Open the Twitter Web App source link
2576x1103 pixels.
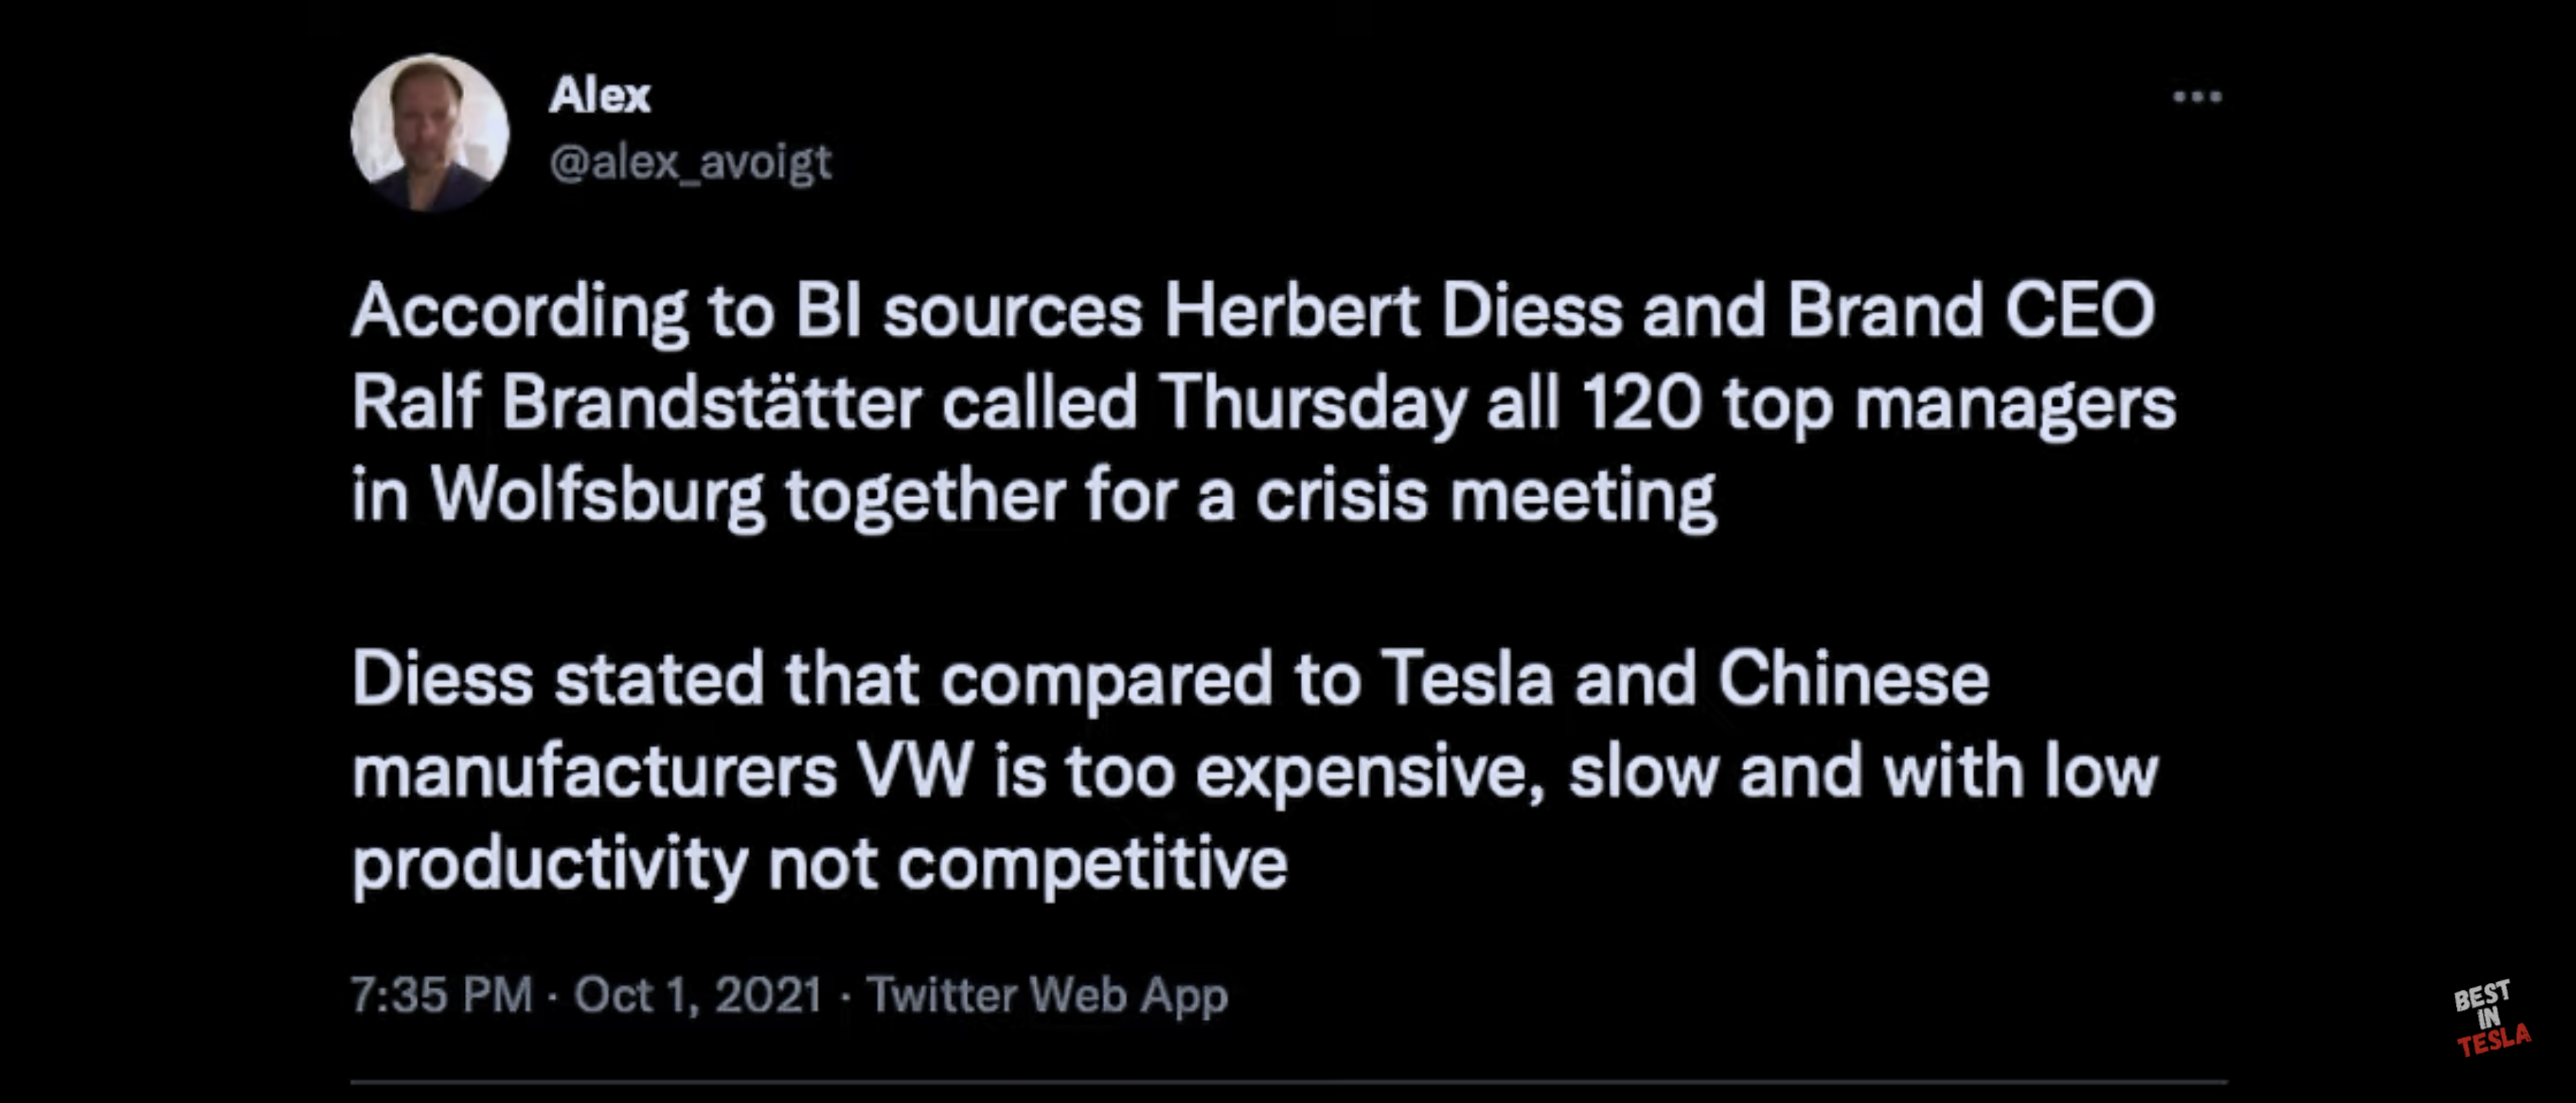(1047, 995)
